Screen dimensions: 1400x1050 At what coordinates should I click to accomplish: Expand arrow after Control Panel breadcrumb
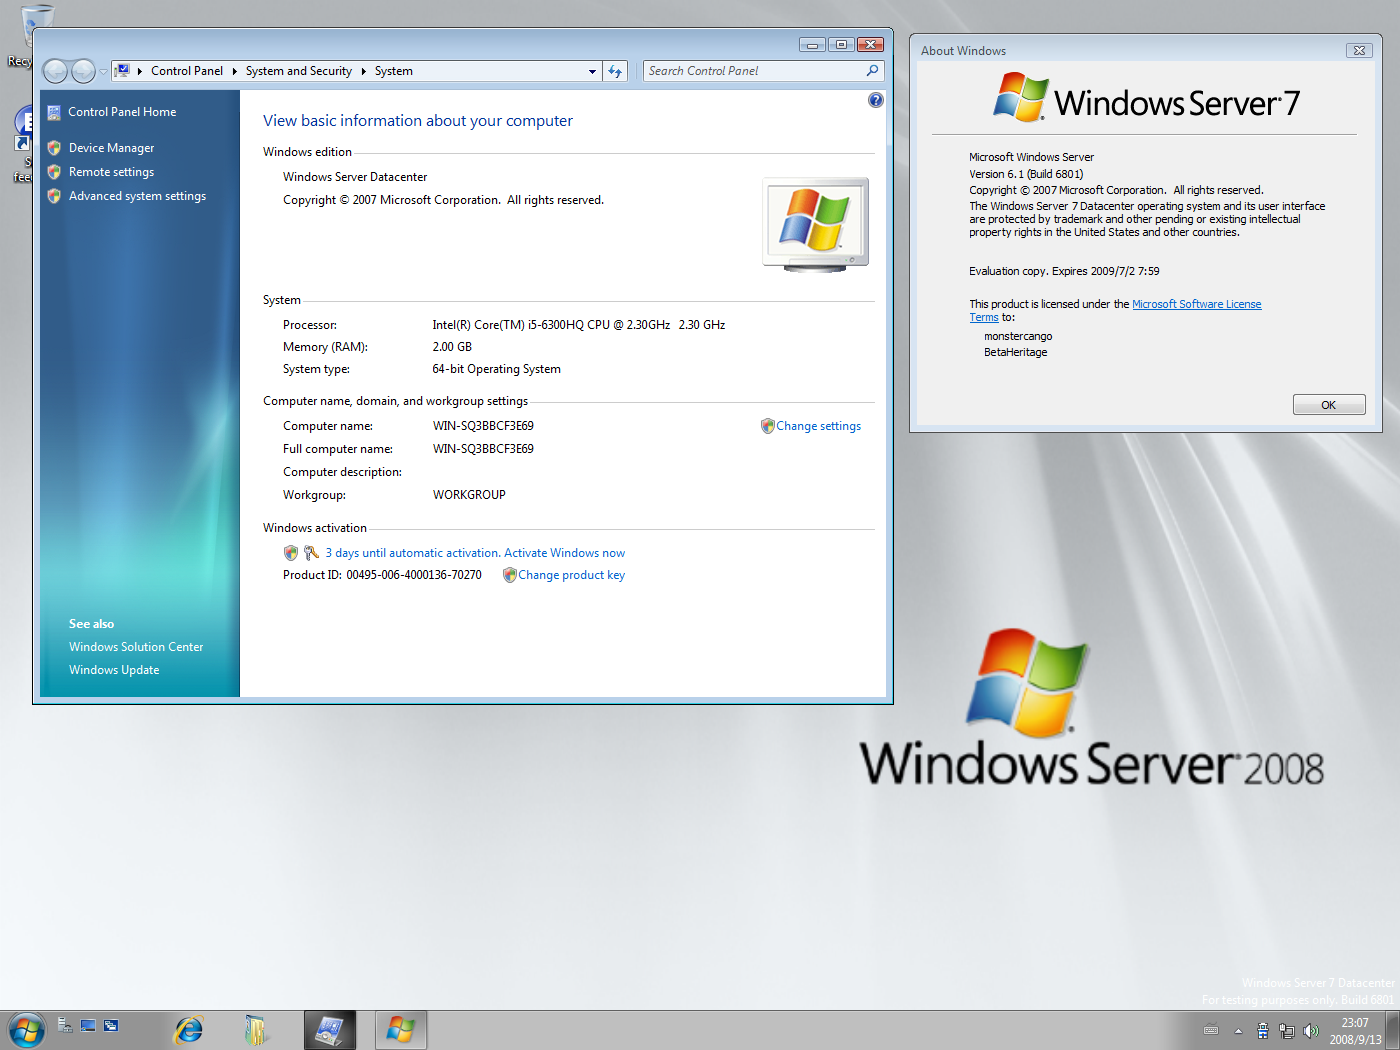234,71
